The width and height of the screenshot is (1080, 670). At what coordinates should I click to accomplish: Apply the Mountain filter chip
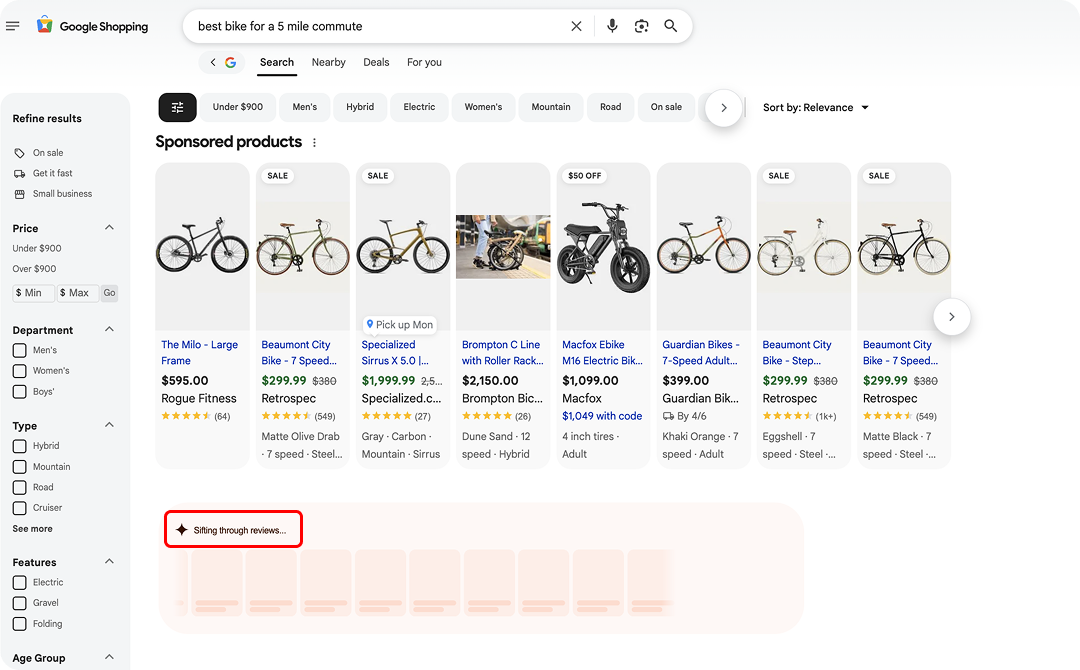[x=551, y=107]
